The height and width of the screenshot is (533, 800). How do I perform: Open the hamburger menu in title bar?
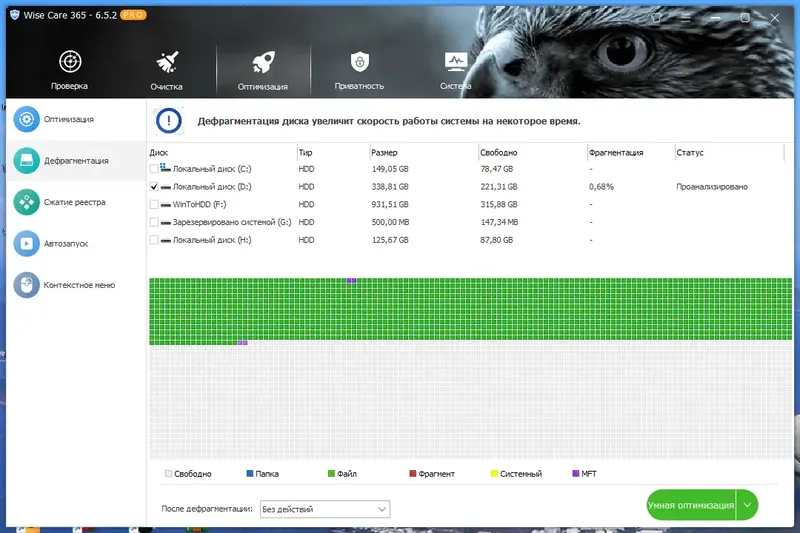(x=686, y=18)
